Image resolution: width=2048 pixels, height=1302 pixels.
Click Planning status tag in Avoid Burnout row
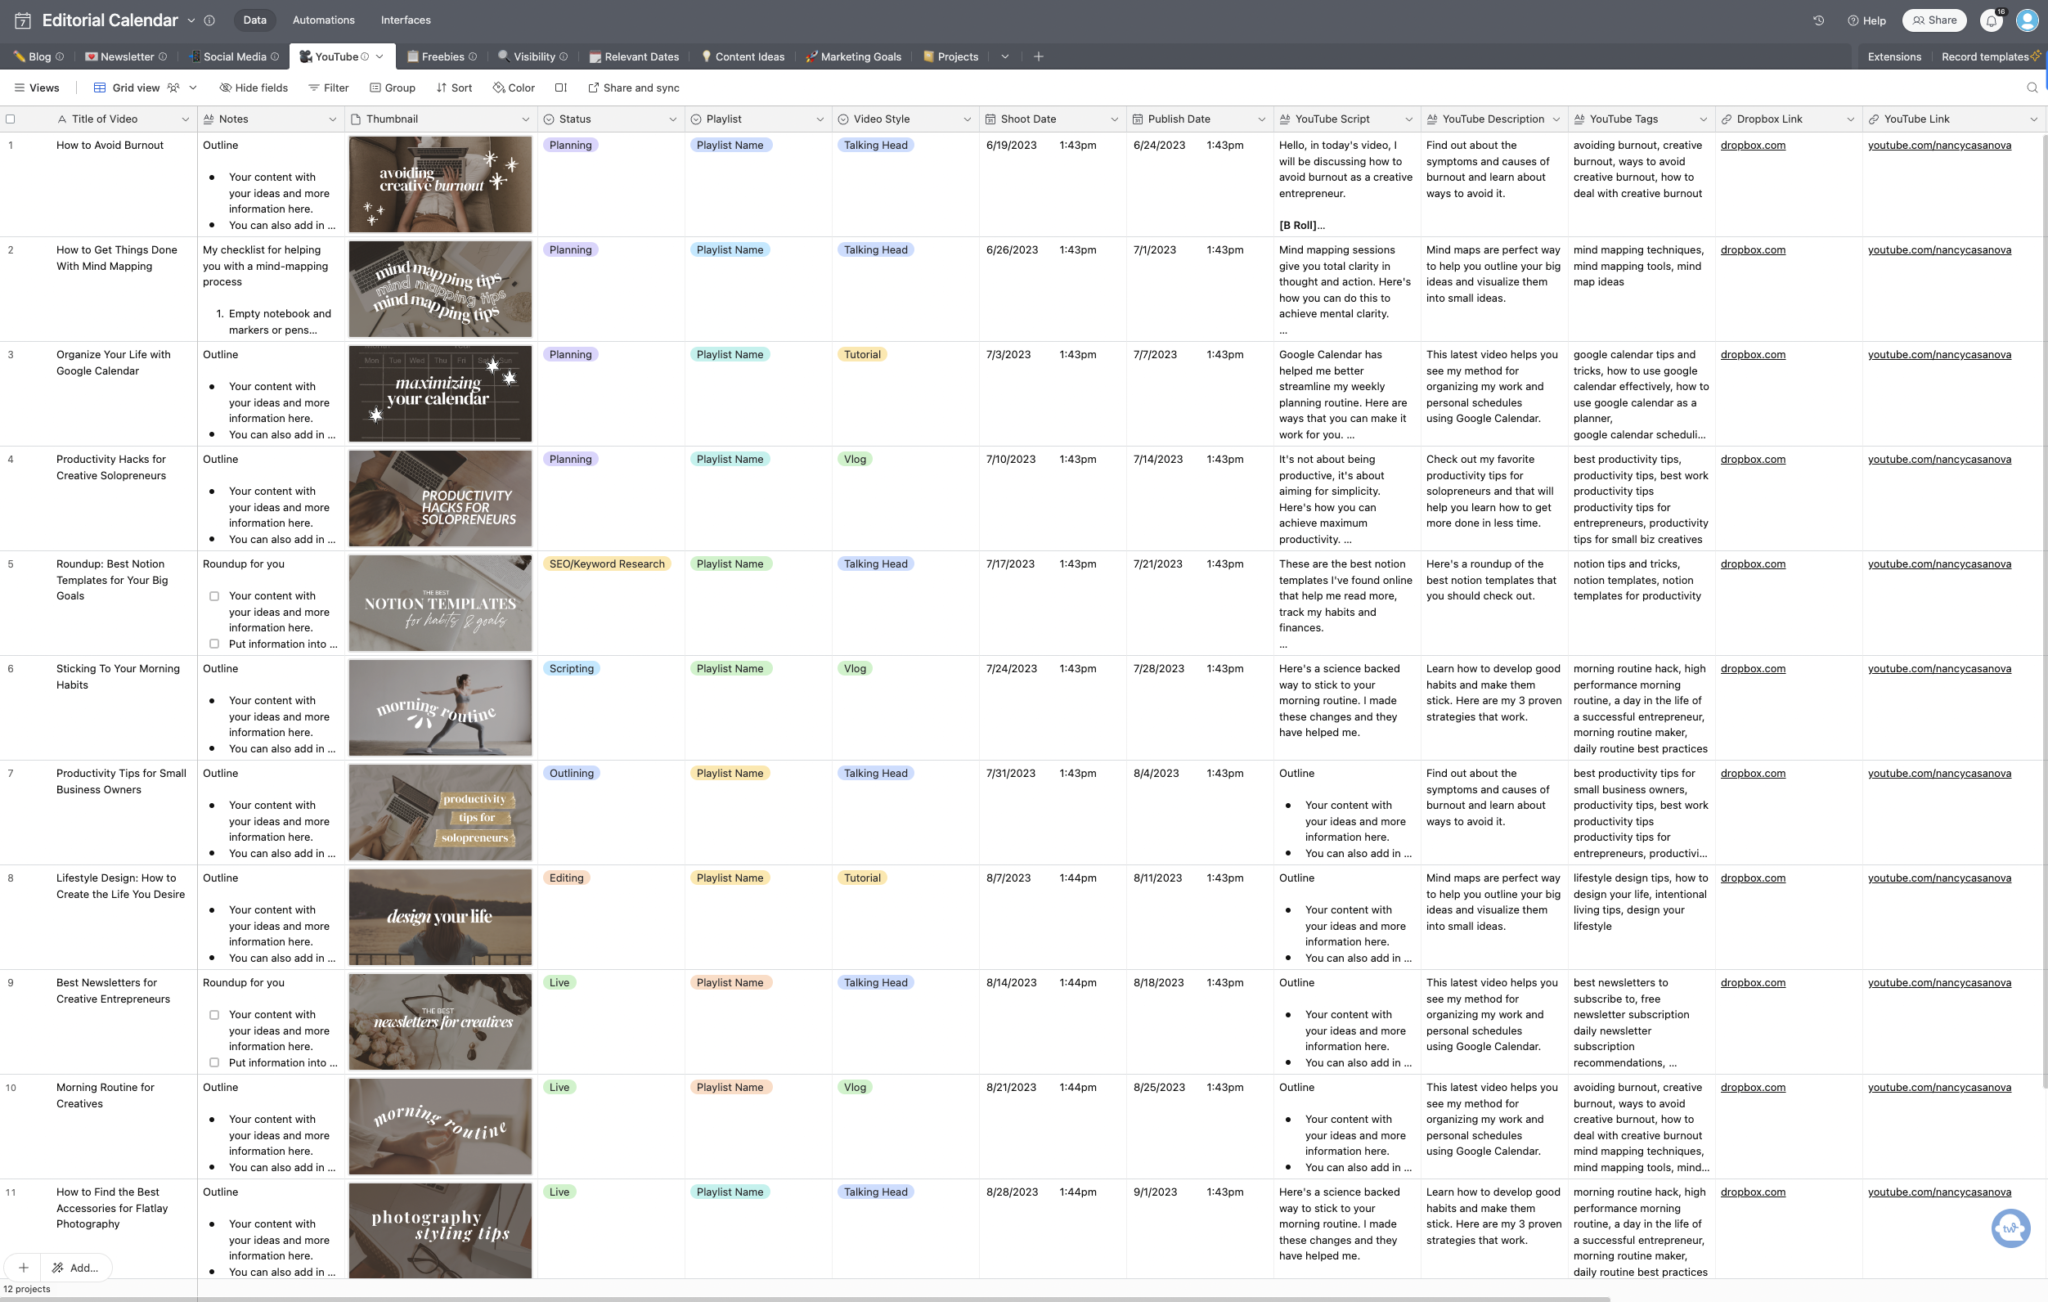point(570,145)
